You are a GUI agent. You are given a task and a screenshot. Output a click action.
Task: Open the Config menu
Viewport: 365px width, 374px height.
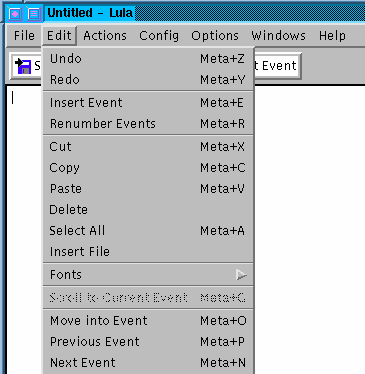[159, 36]
